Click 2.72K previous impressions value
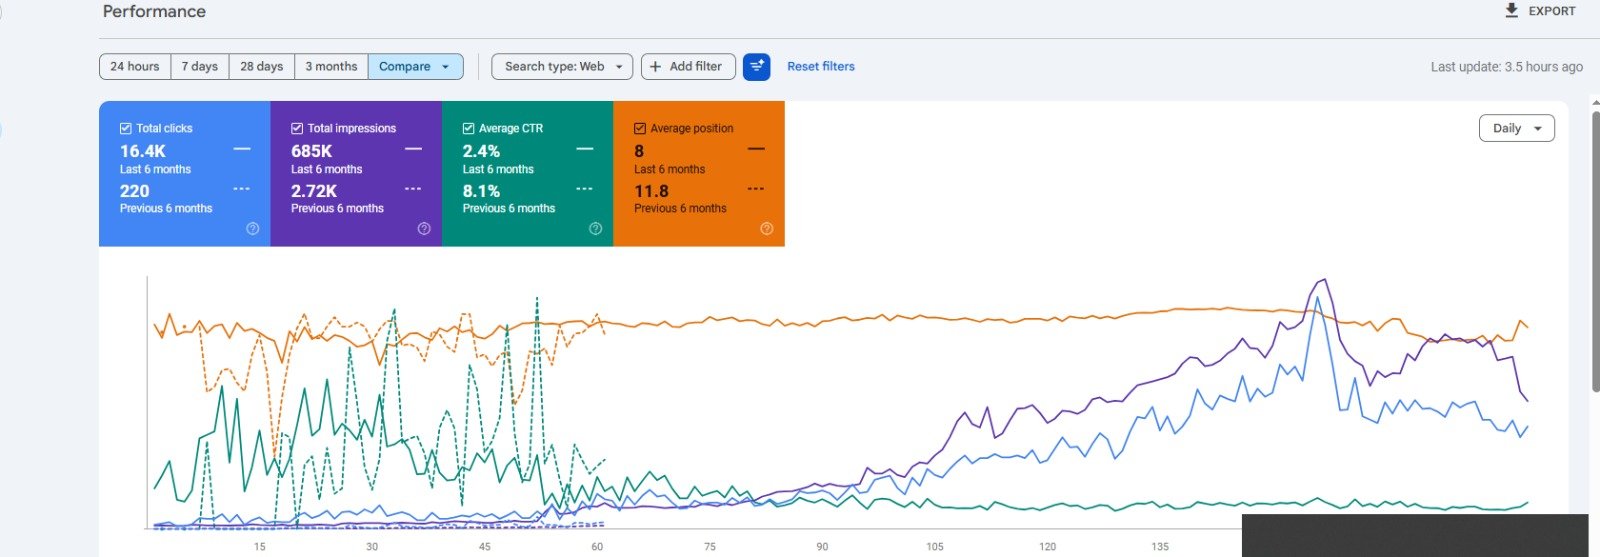This screenshot has width=1600, height=557. (x=314, y=191)
